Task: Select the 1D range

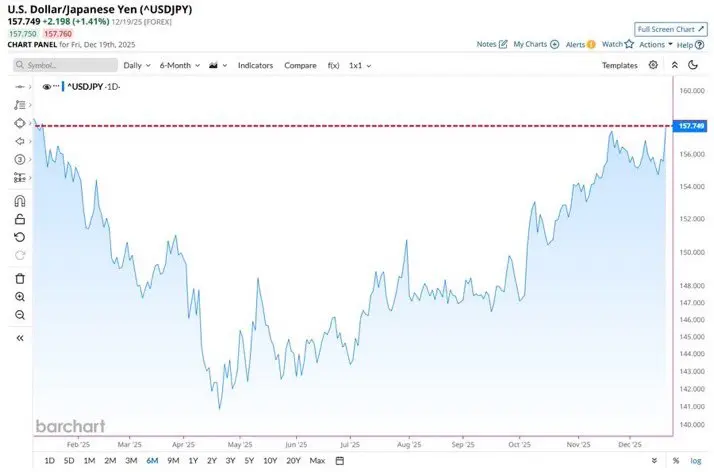Action: point(49,461)
